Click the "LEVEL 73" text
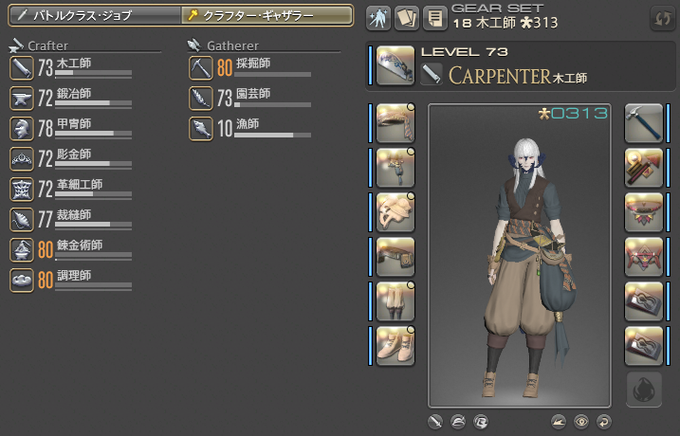The image size is (680, 436). 464,52
